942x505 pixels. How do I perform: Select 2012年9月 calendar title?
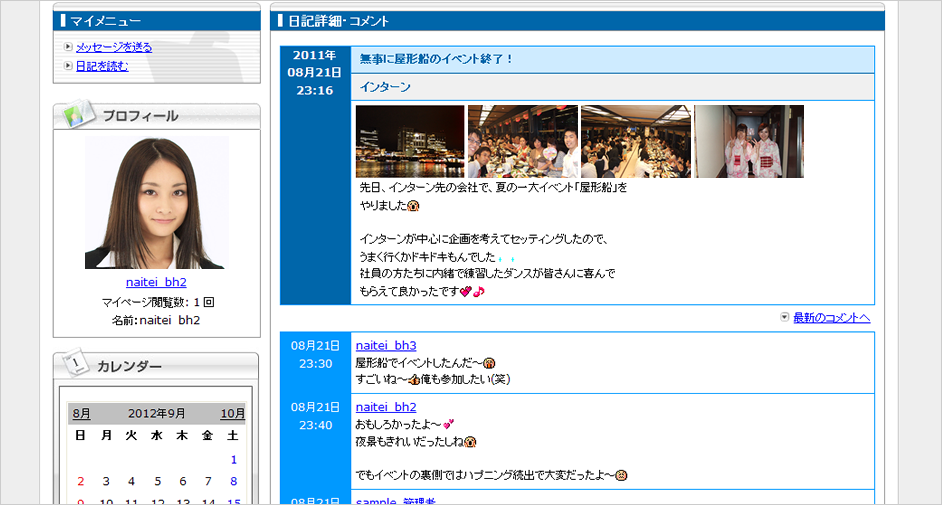tap(156, 414)
